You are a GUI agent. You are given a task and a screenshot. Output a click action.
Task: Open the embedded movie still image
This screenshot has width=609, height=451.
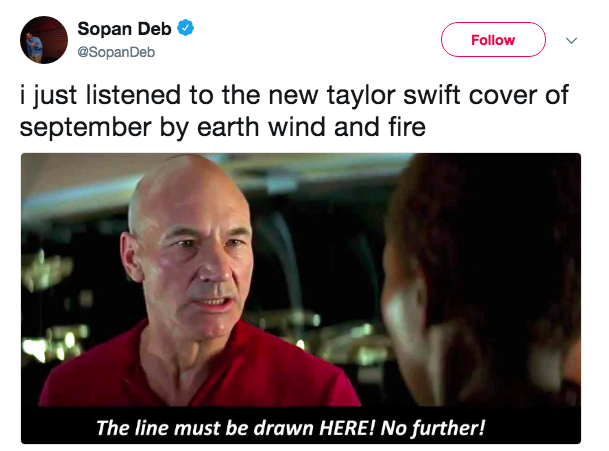coord(301,298)
